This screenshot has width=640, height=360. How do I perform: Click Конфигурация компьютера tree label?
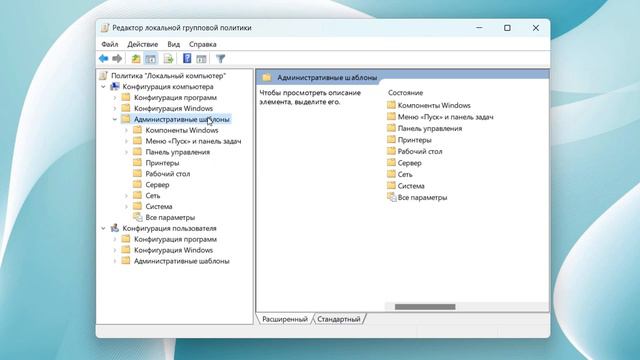point(168,87)
